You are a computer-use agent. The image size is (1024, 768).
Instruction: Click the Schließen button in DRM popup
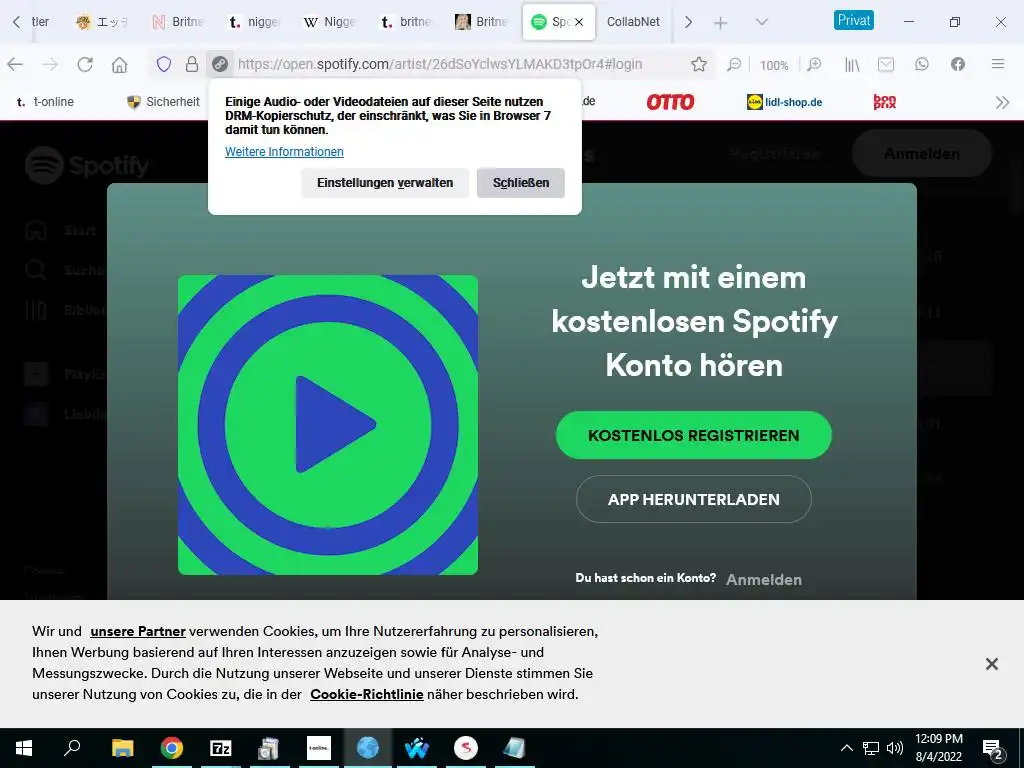520,183
